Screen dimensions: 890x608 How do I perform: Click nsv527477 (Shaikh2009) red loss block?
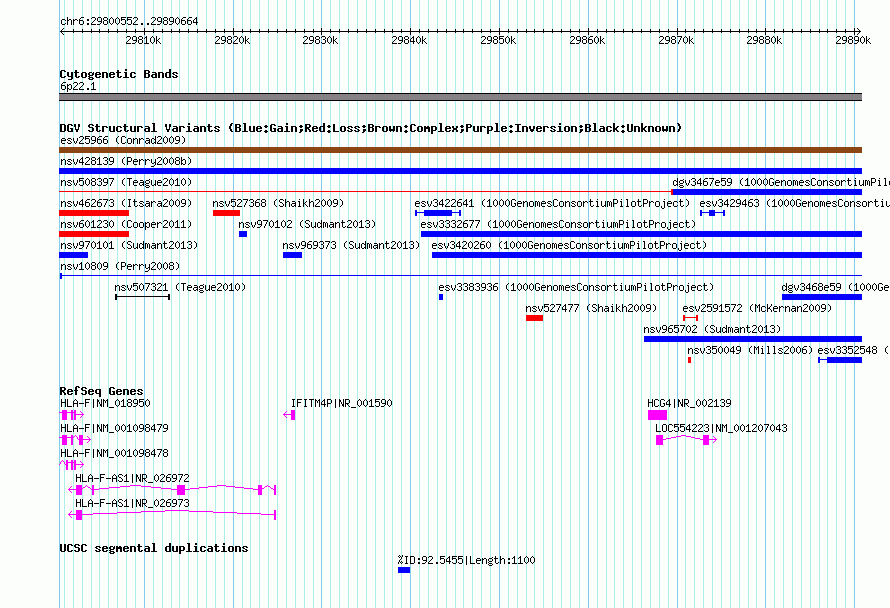tap(534, 318)
